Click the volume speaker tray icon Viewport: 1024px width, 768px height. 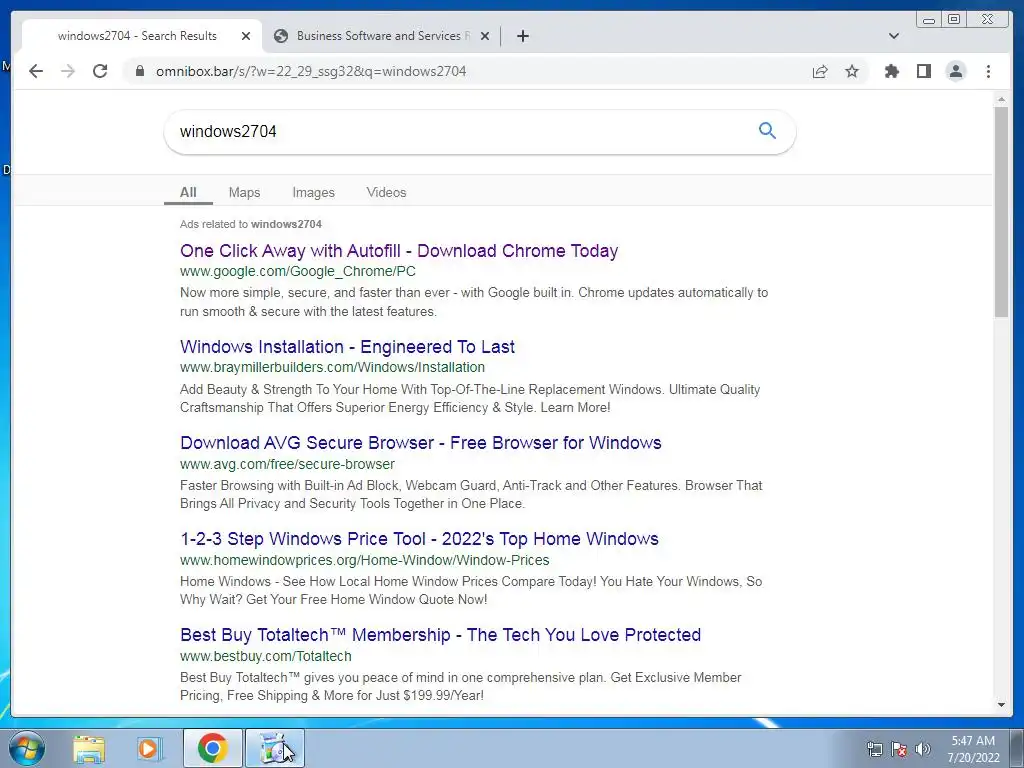923,749
